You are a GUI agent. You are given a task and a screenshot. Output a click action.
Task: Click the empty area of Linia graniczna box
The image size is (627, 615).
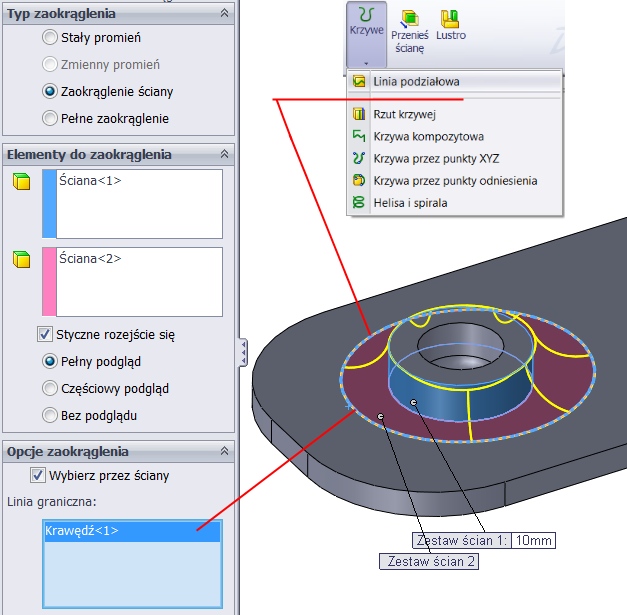point(132,574)
